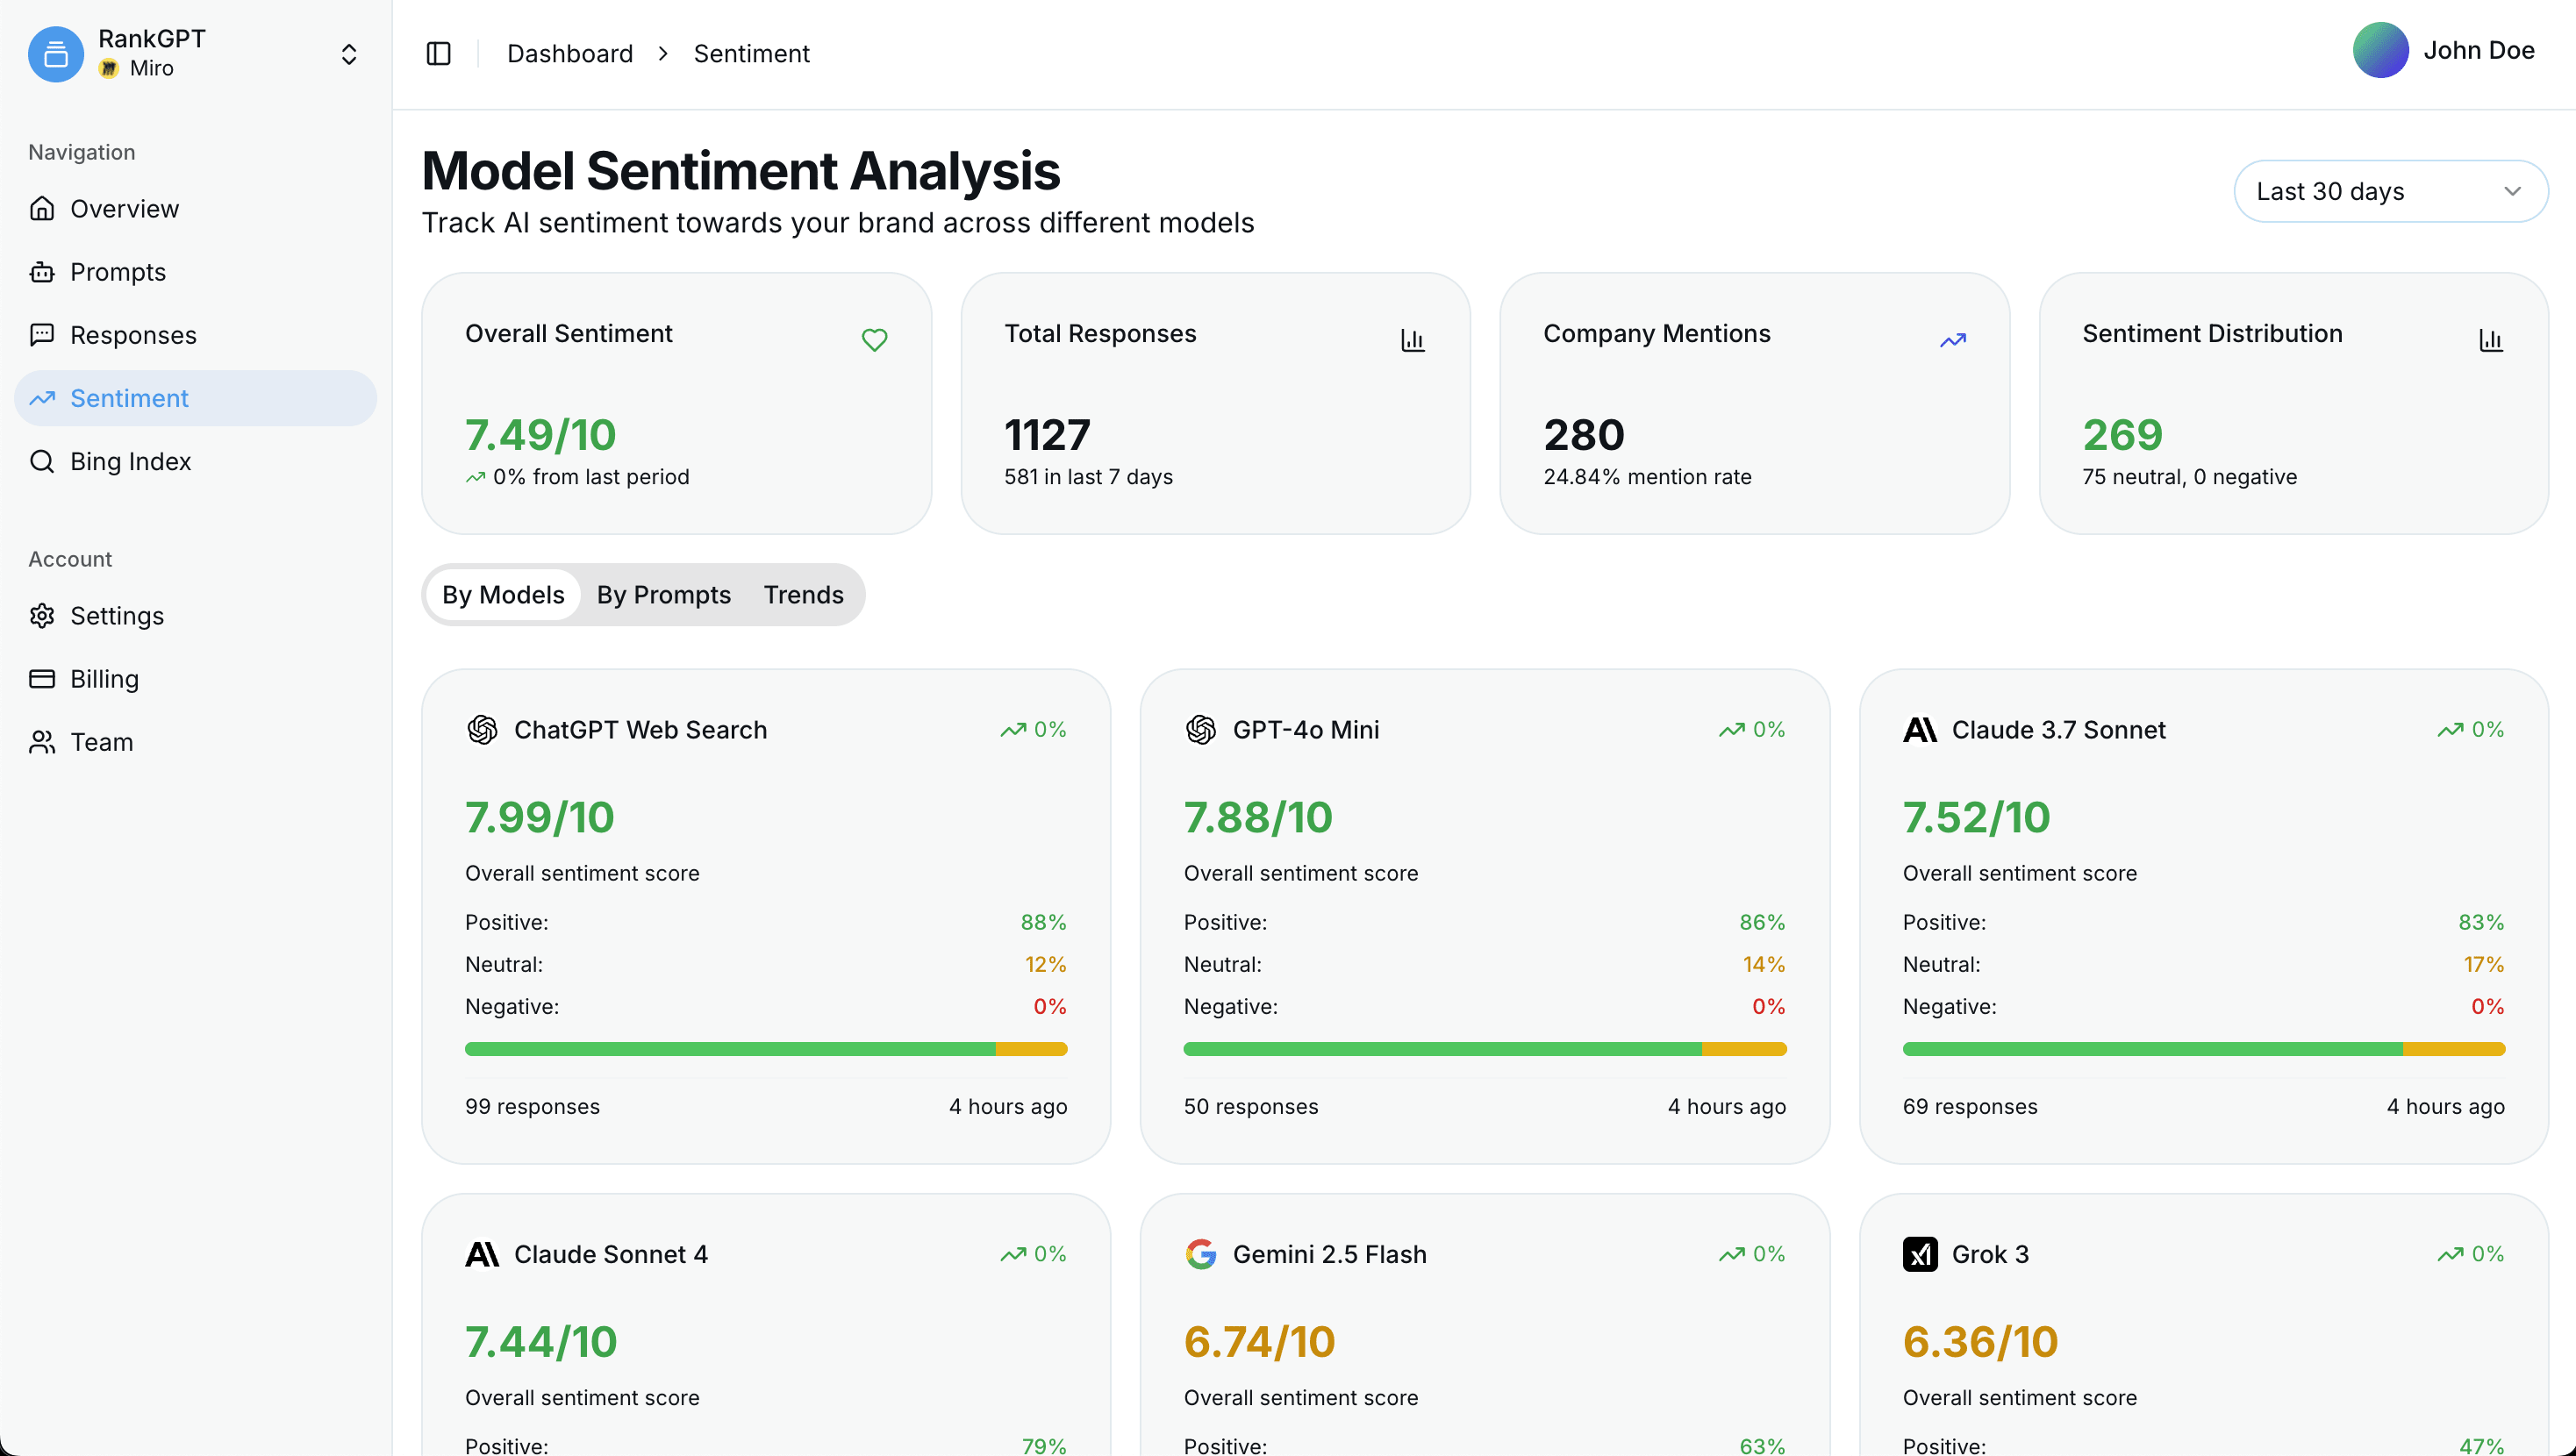Viewport: 2576px width, 1456px height.
Task: Click the Sentiment breadcrumb
Action: pos(751,54)
